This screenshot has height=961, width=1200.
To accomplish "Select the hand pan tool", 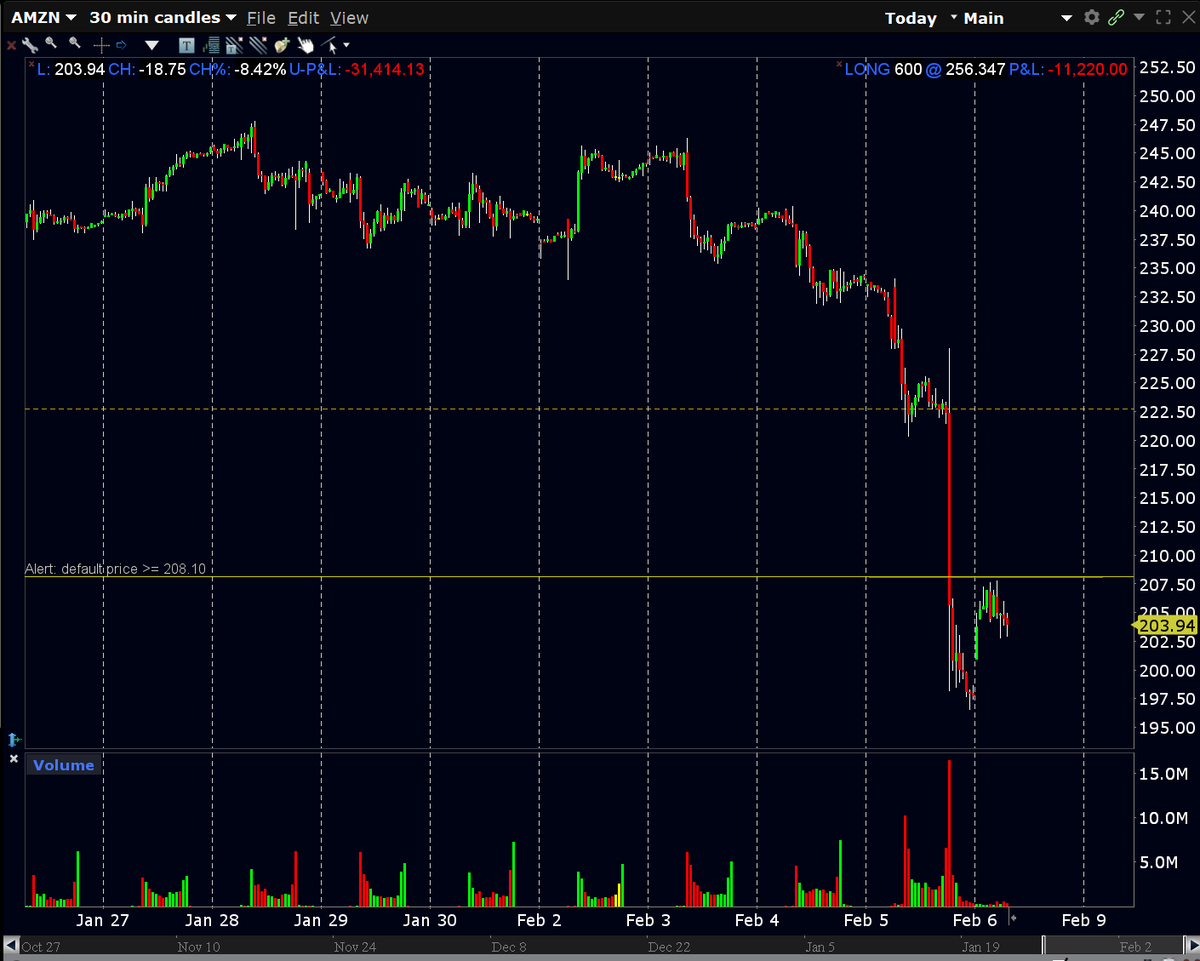I will click(305, 45).
